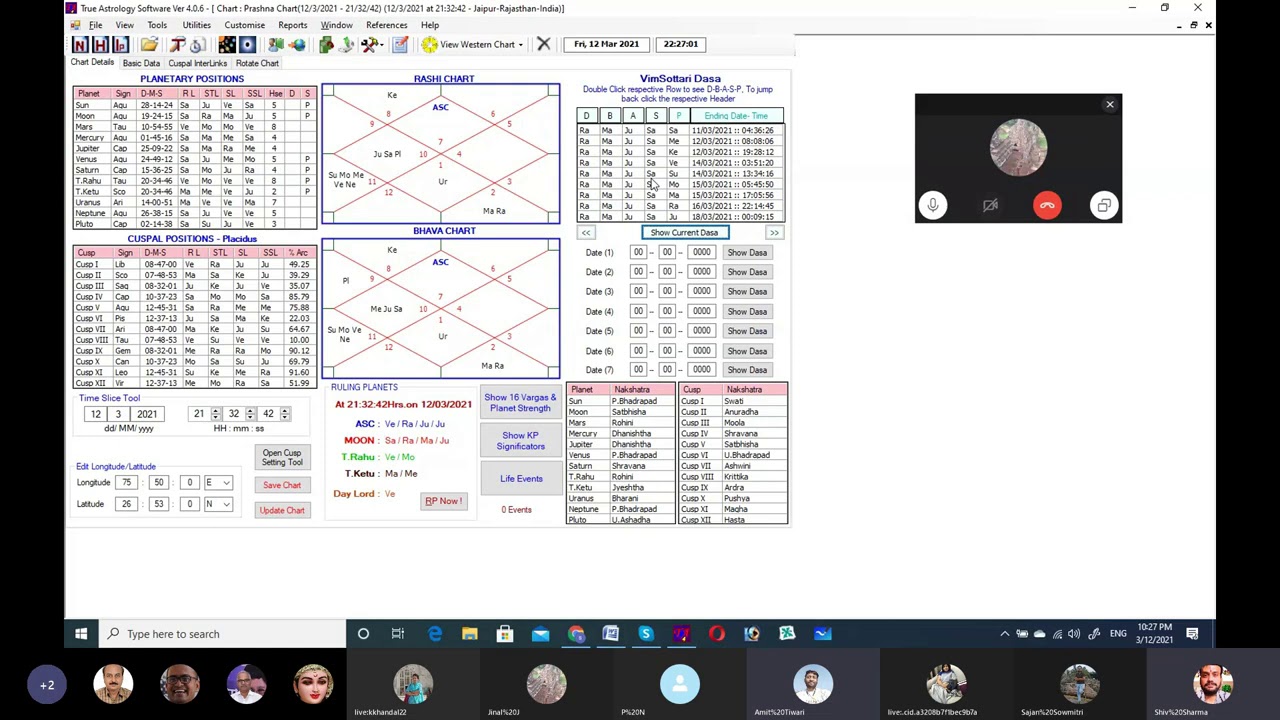The height and width of the screenshot is (720, 1280).
Task: Adjust hours spinner in Time Slice Tool
Action: pos(215,414)
